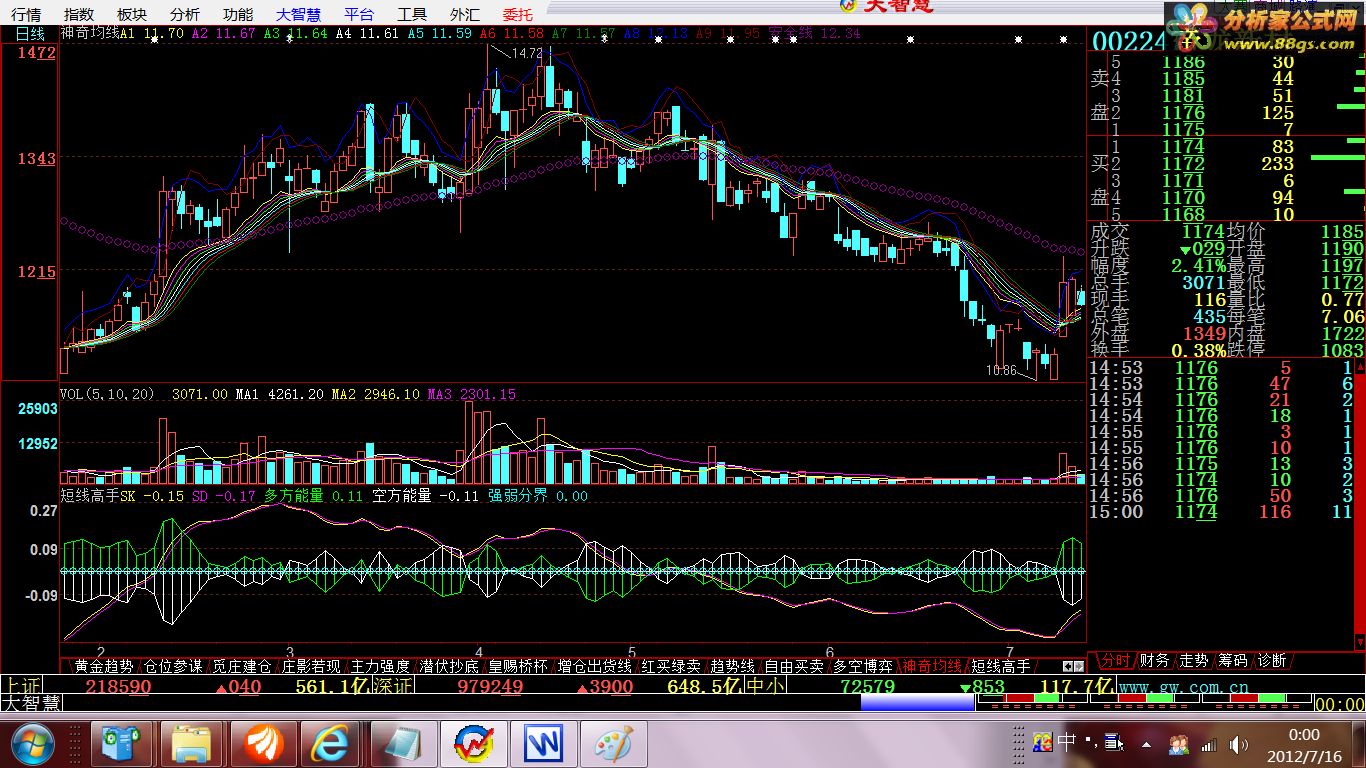Click the volume speaker tray icon

(1240, 744)
